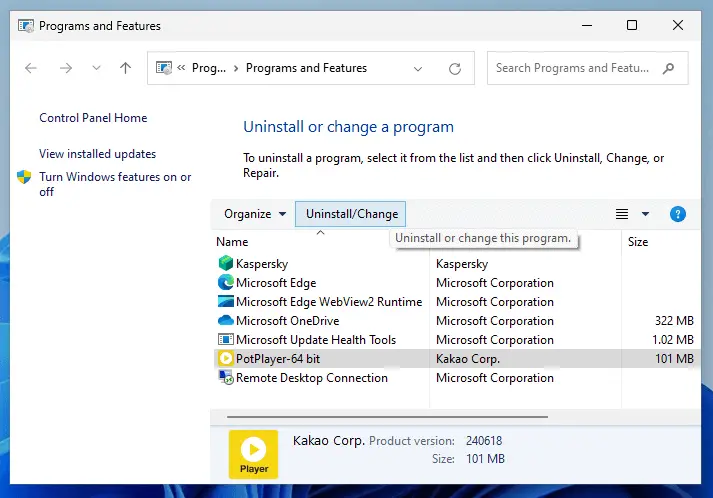Click the window title bar program icon
The width and height of the screenshot is (713, 498).
point(26,26)
